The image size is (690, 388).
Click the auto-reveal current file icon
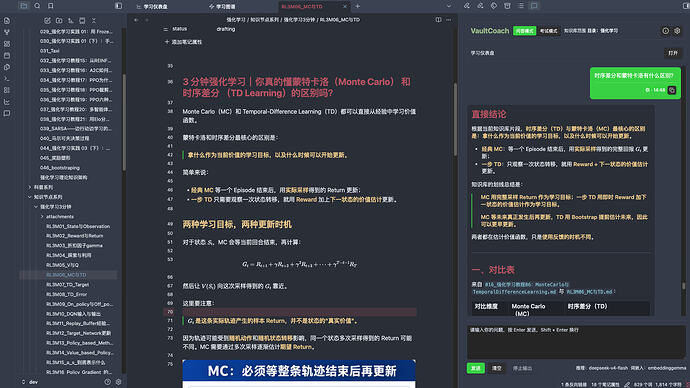point(82,20)
